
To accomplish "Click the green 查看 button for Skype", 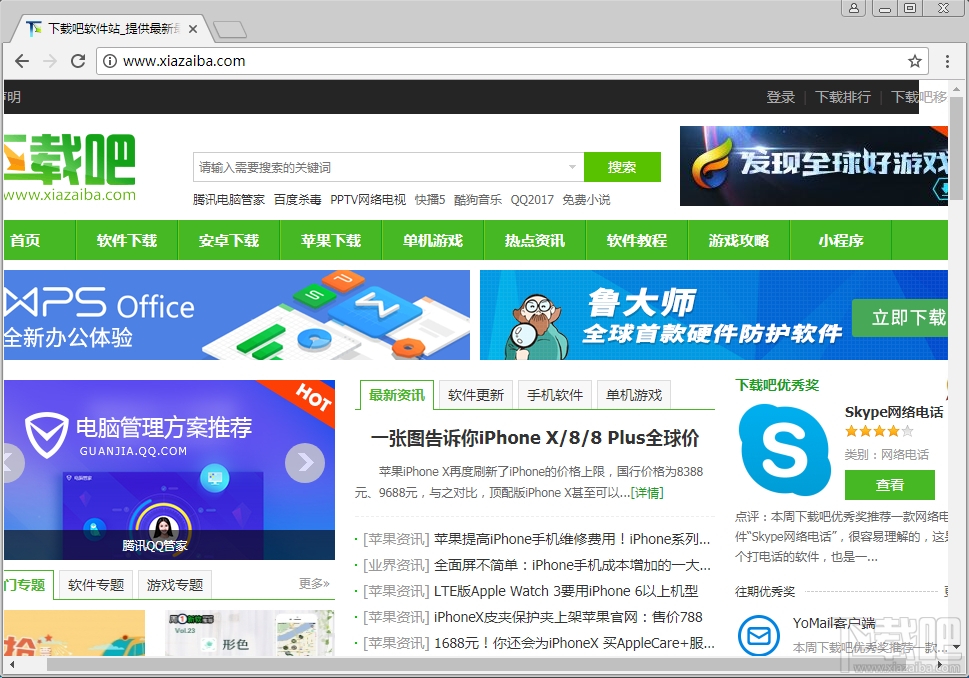I will click(x=889, y=485).
